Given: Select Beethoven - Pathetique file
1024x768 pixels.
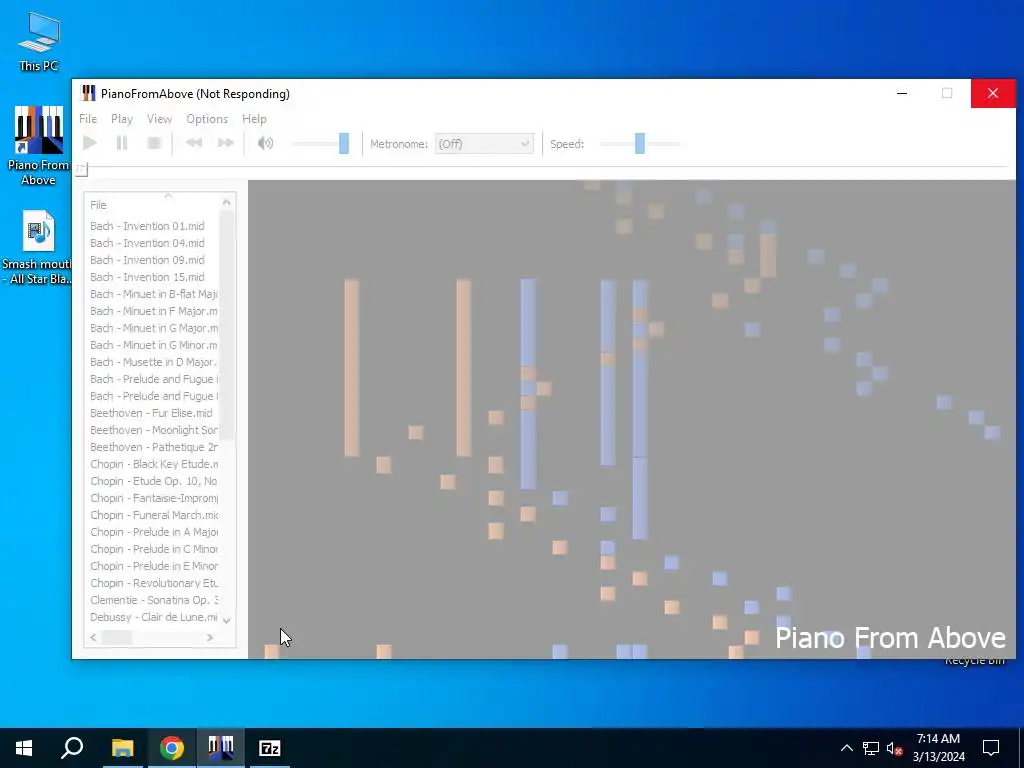Looking at the screenshot, I should click(x=154, y=447).
